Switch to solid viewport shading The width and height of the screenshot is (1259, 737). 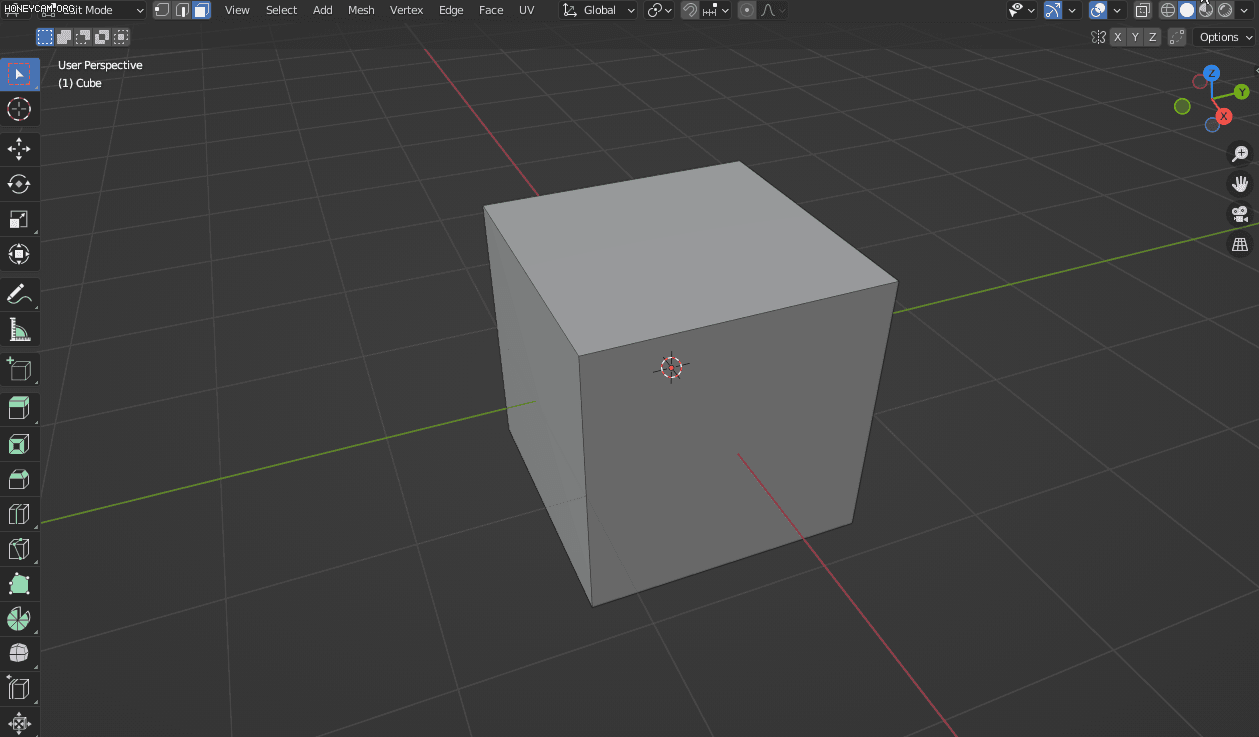1187,10
